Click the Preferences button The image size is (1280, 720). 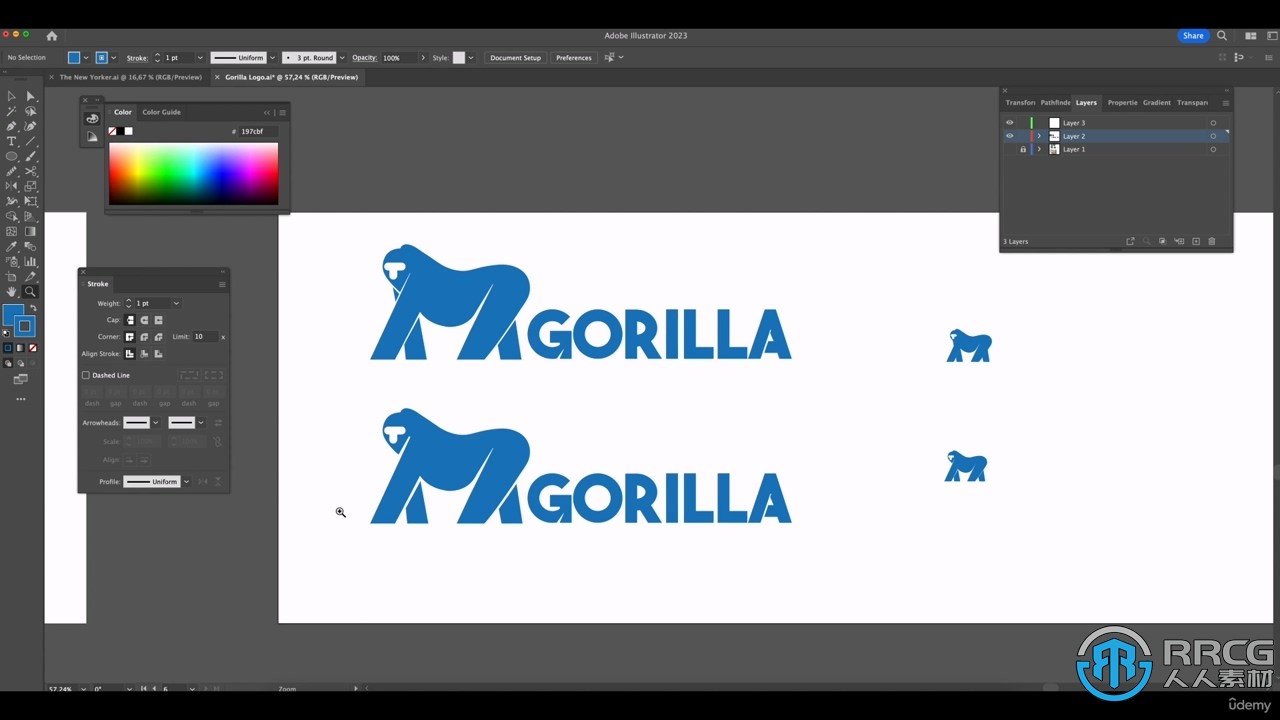[574, 58]
